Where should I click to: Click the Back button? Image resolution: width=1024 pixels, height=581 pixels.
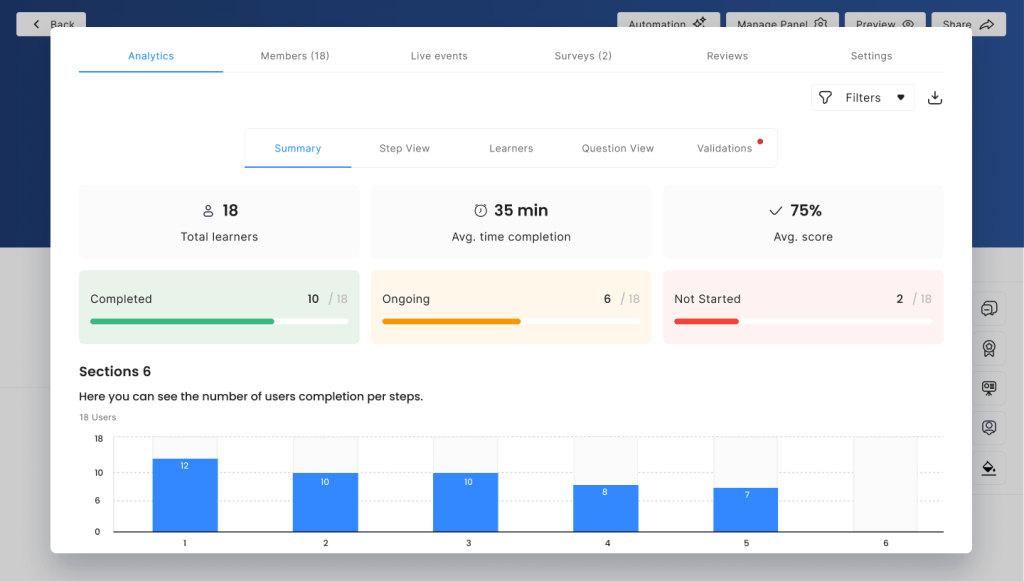click(x=52, y=22)
